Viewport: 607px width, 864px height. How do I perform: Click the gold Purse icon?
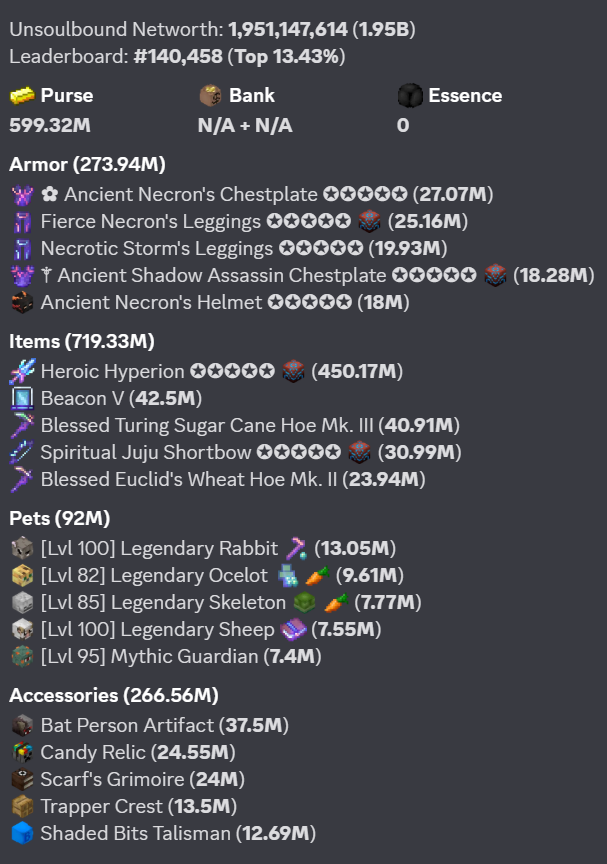tap(22, 96)
